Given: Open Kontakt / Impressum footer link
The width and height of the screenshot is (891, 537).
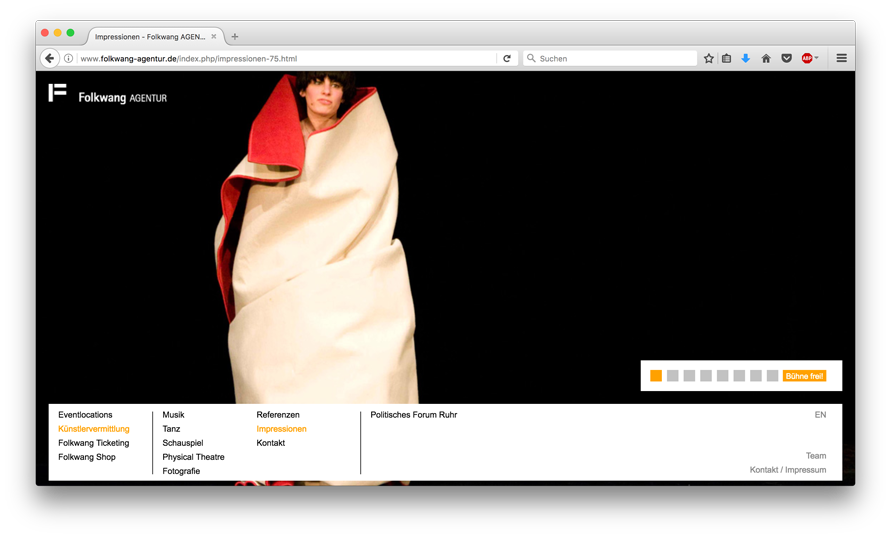Looking at the screenshot, I should [788, 470].
